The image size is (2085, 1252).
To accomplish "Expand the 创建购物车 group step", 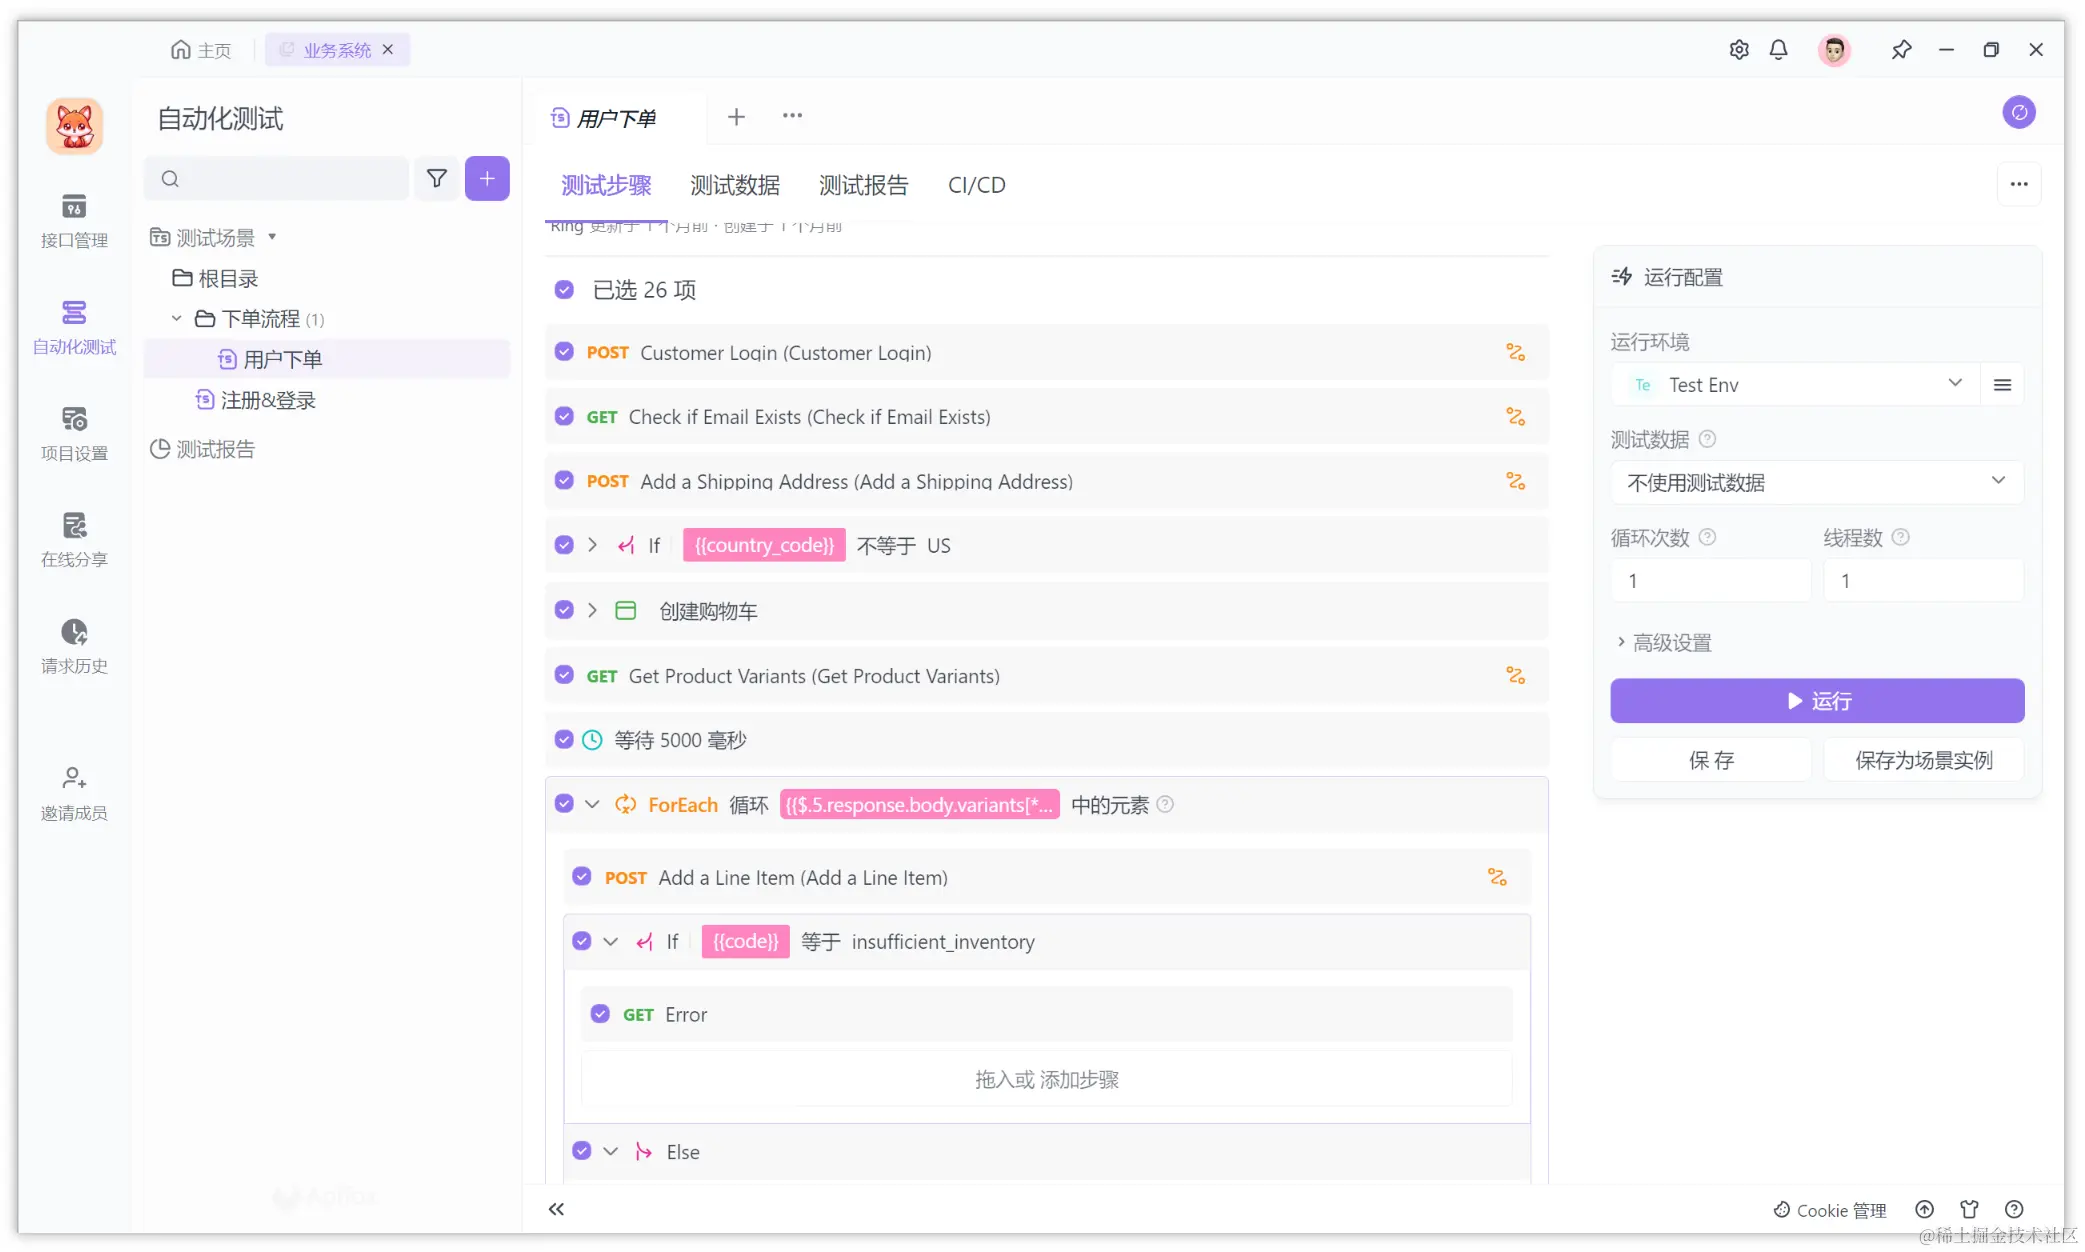I will 592,610.
